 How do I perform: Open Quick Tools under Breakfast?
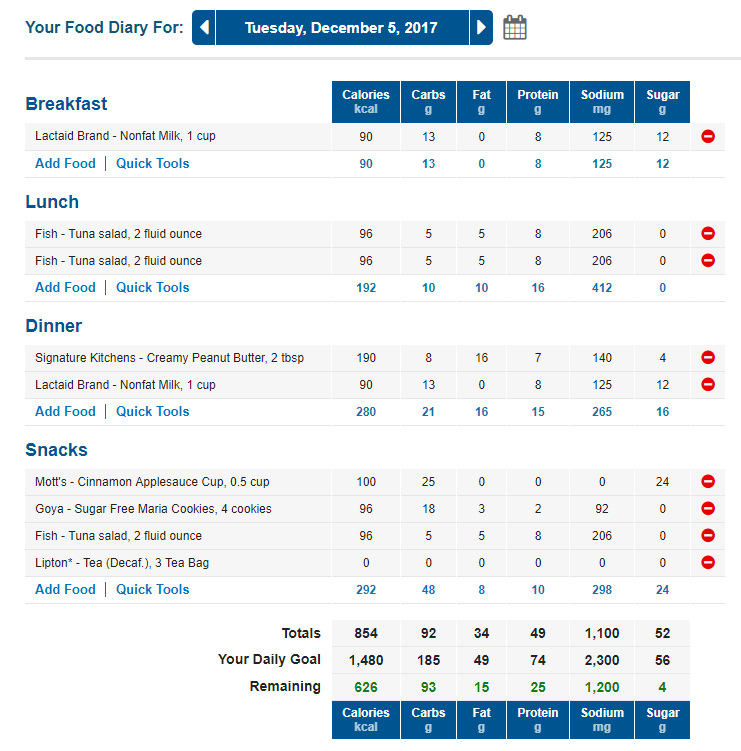153,163
